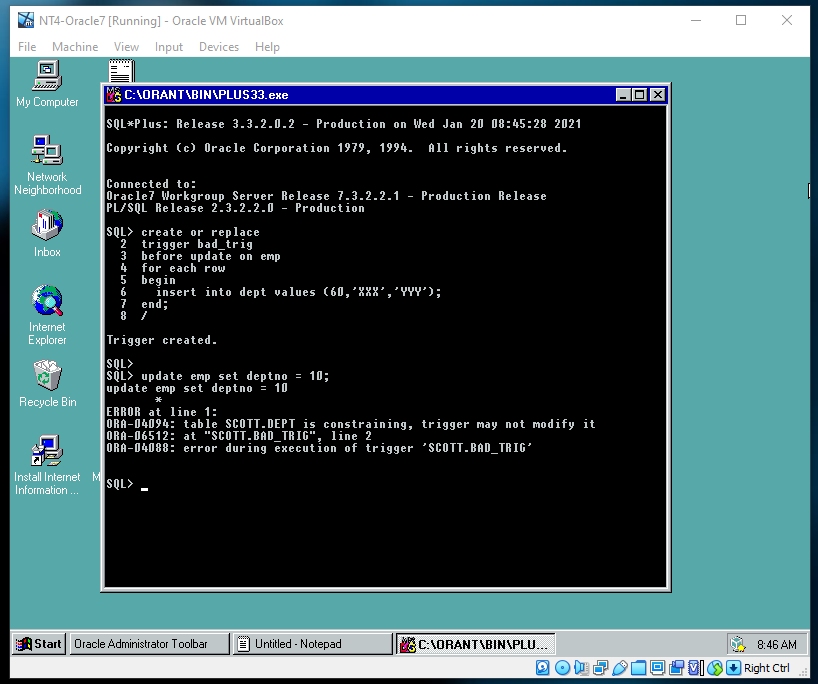Select the My Computer desktop icon
The image size is (818, 684).
click(47, 84)
